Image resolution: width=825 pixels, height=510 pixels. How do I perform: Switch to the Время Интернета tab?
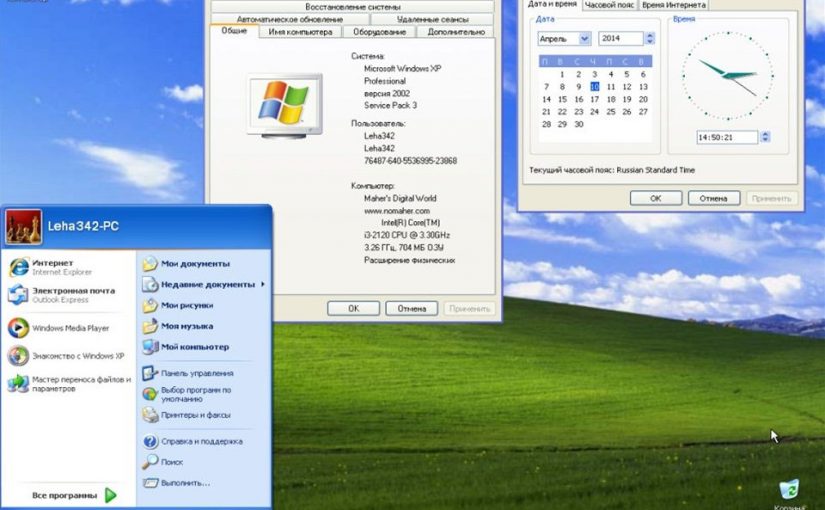674,5
